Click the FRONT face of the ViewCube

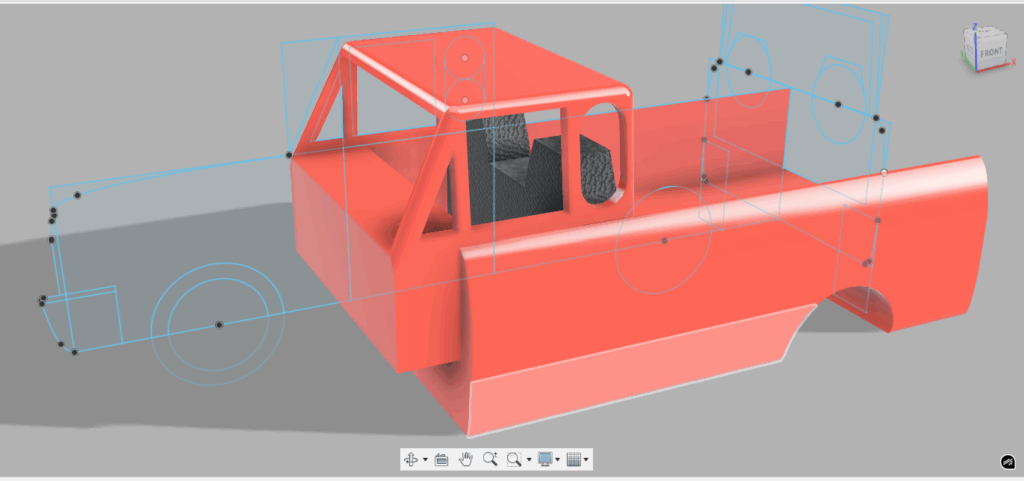pyautogui.click(x=991, y=51)
